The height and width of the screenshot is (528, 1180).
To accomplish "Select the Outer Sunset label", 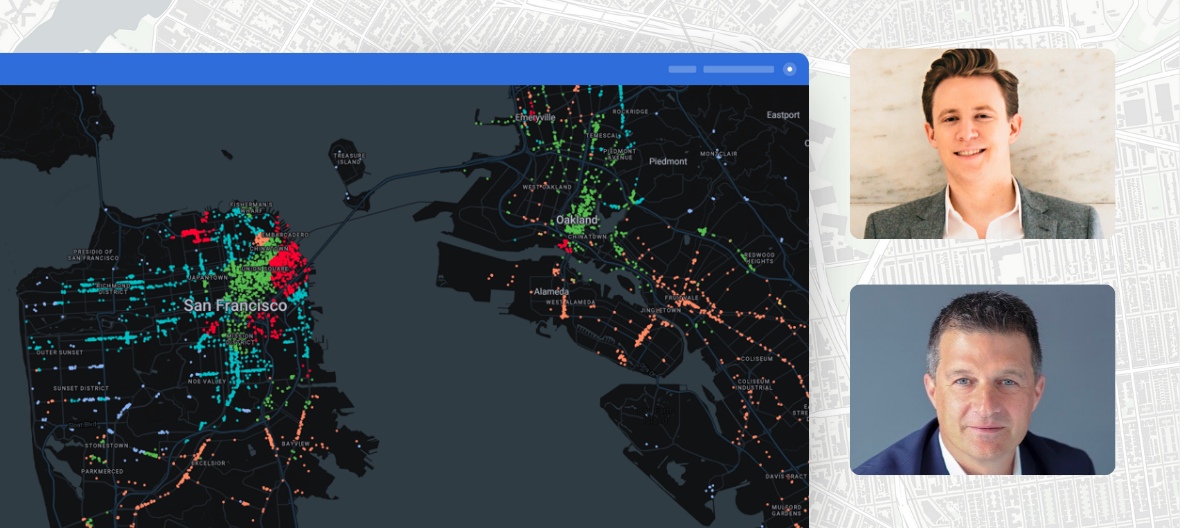I will tap(57, 352).
